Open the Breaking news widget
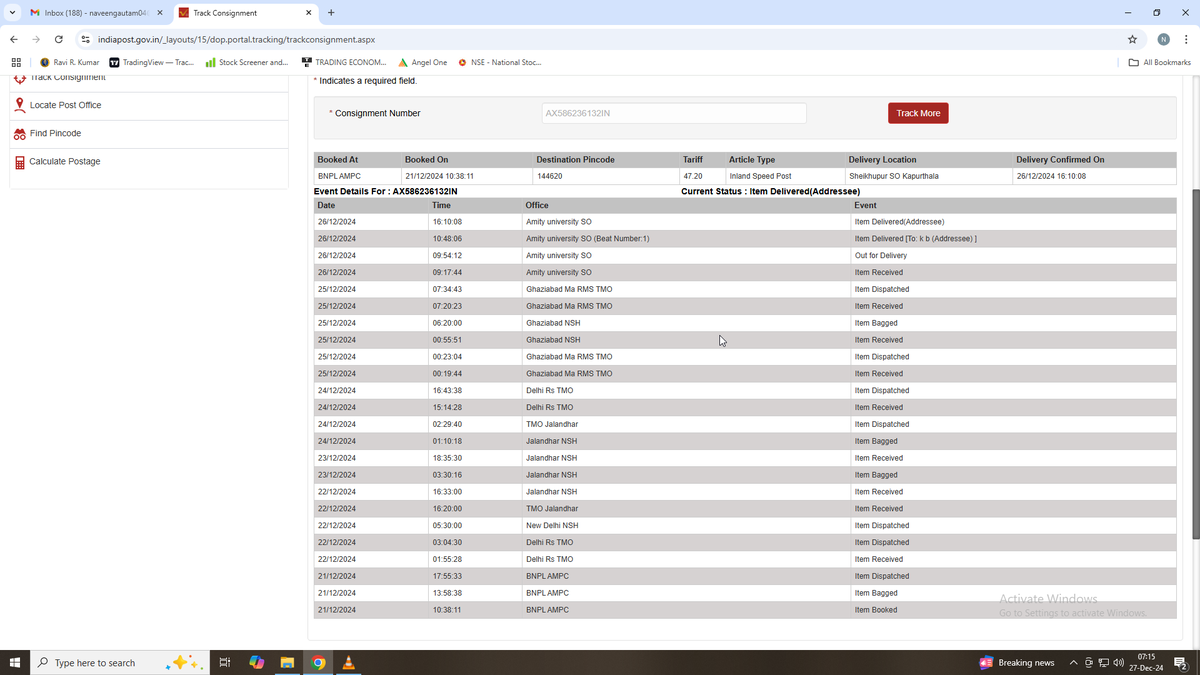 coord(1017,663)
